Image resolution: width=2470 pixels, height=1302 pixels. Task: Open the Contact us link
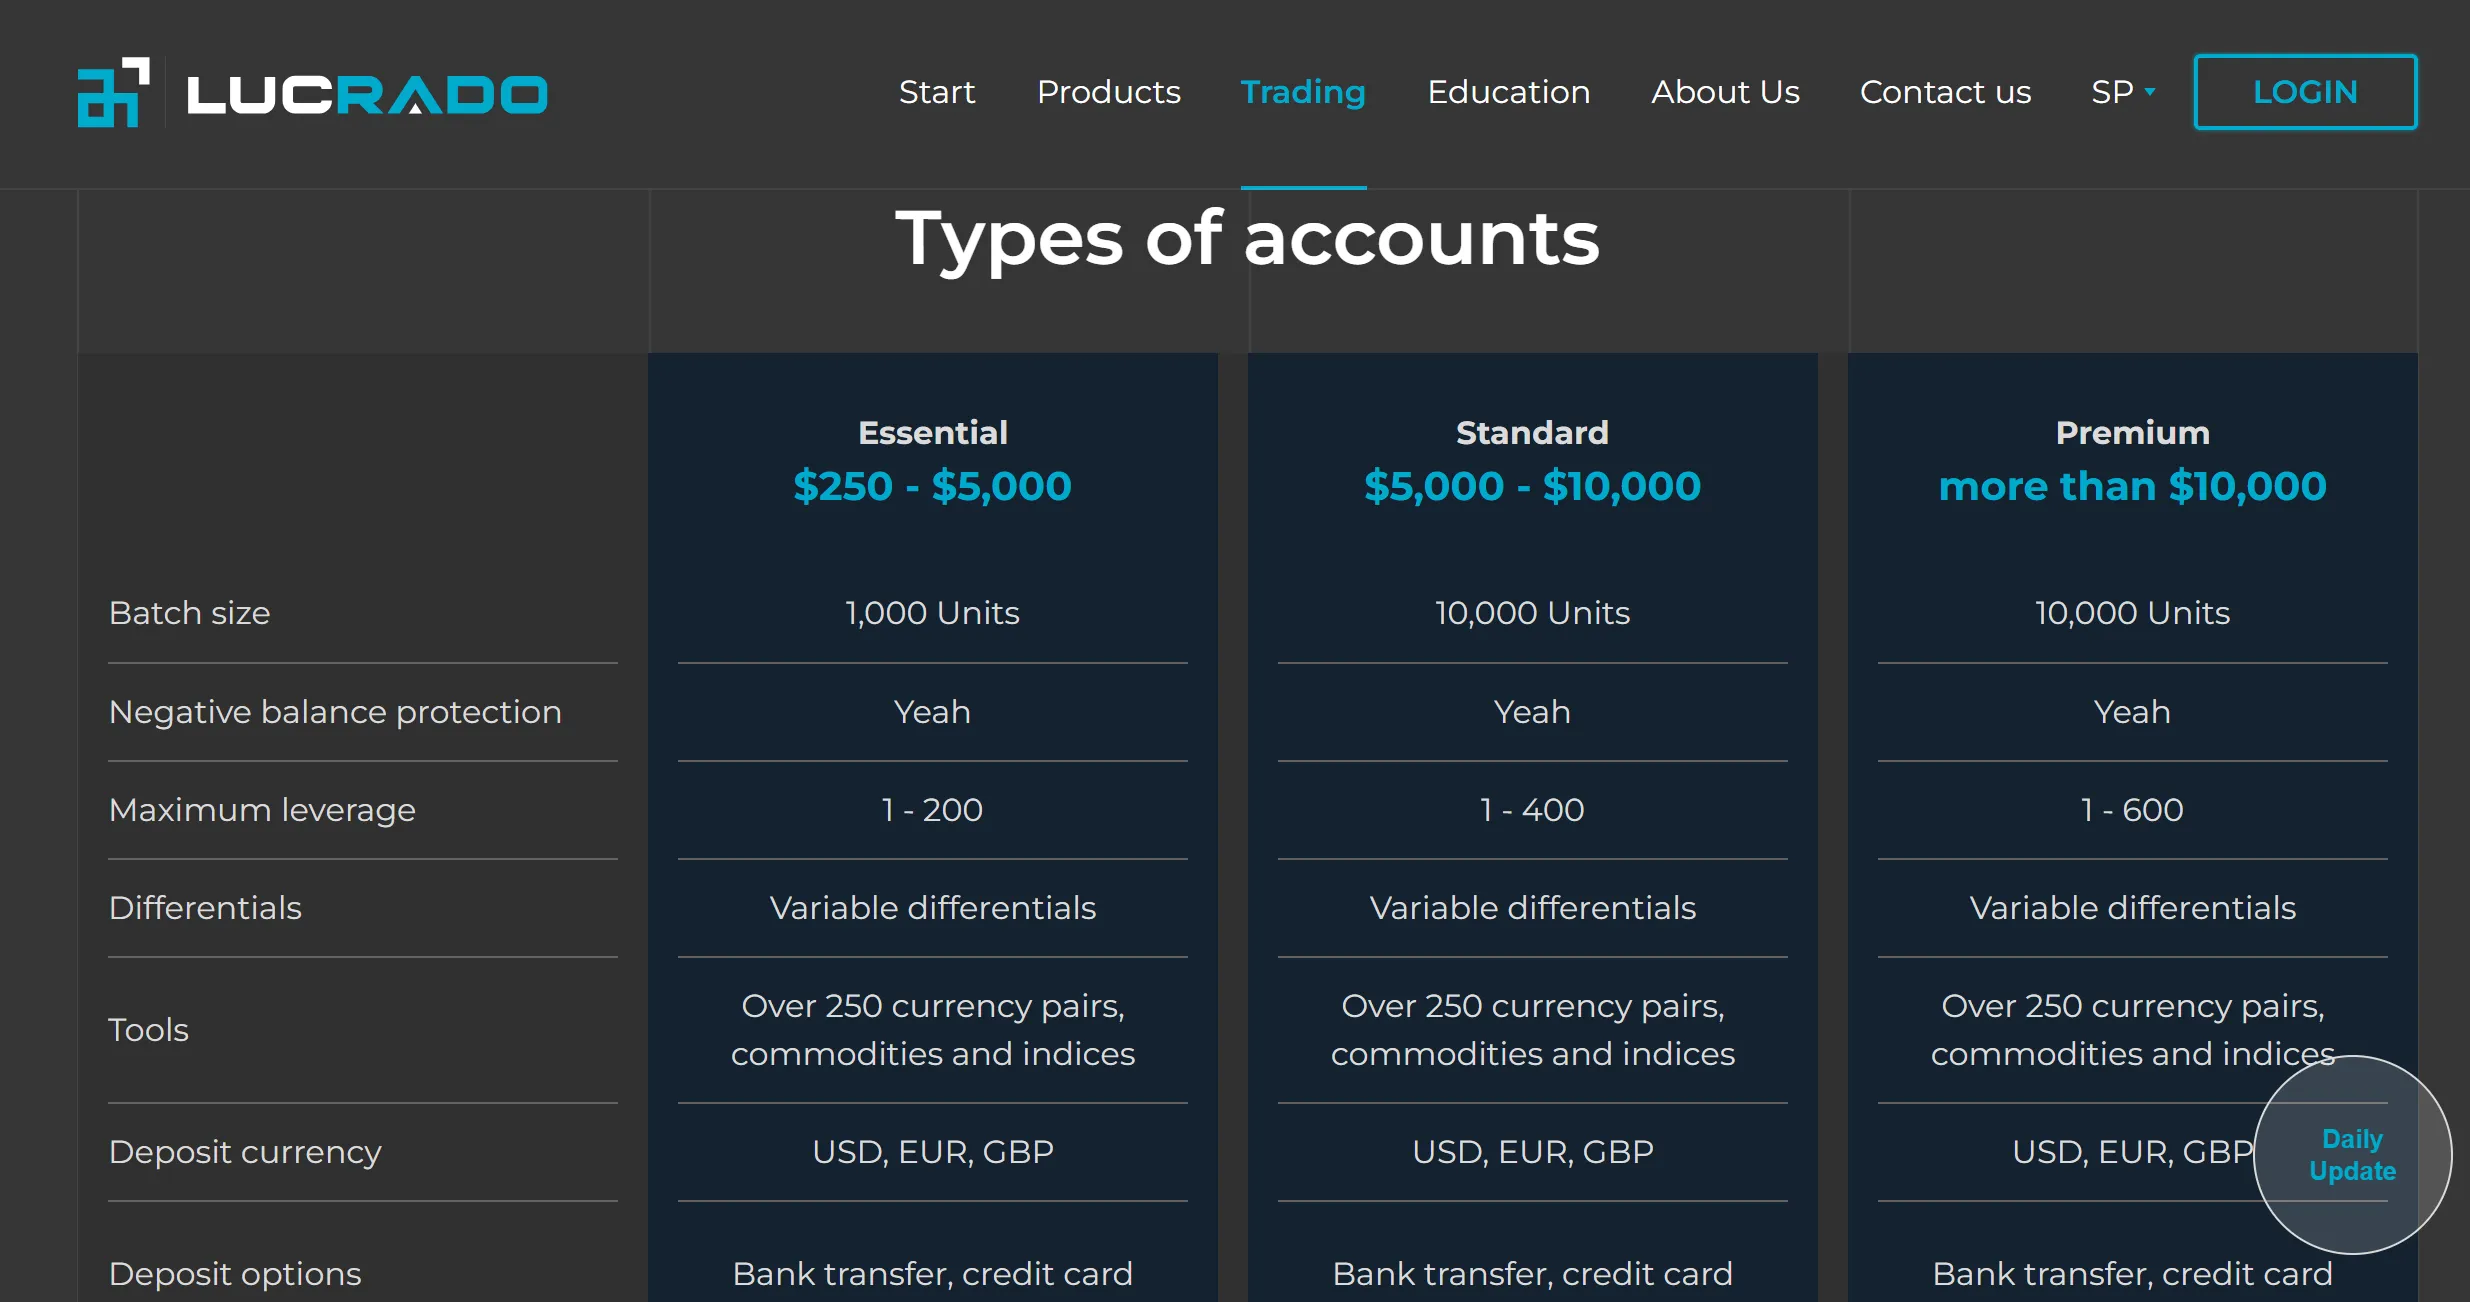pyautogui.click(x=1945, y=92)
